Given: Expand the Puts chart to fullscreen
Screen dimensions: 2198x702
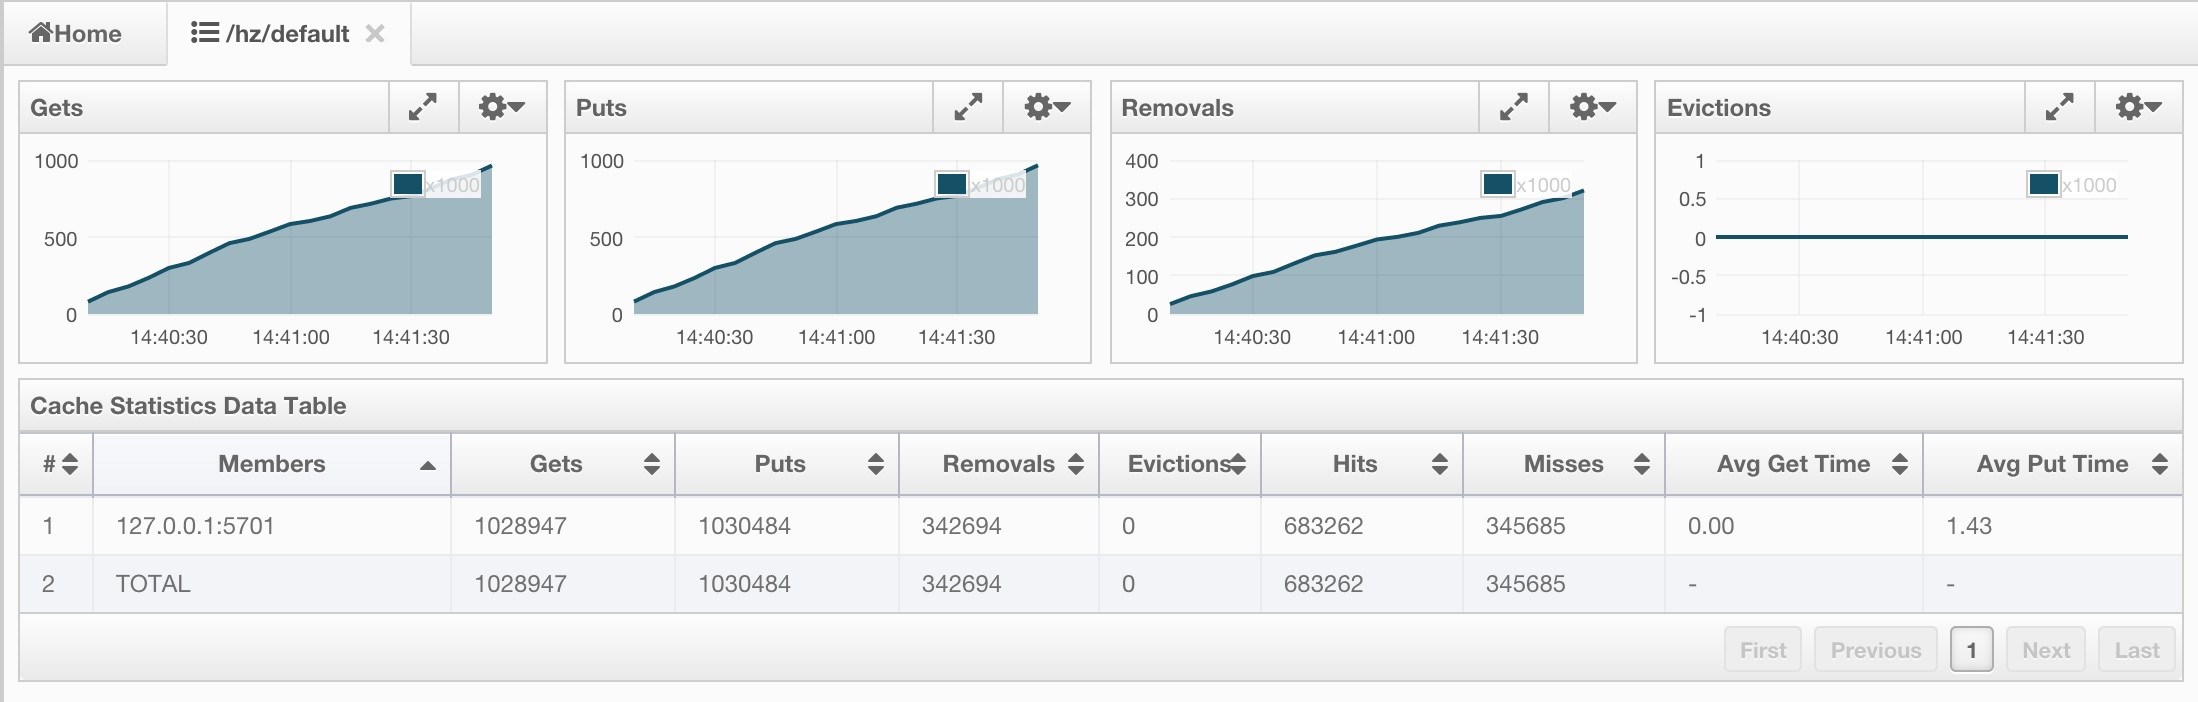Looking at the screenshot, I should pos(968,107).
